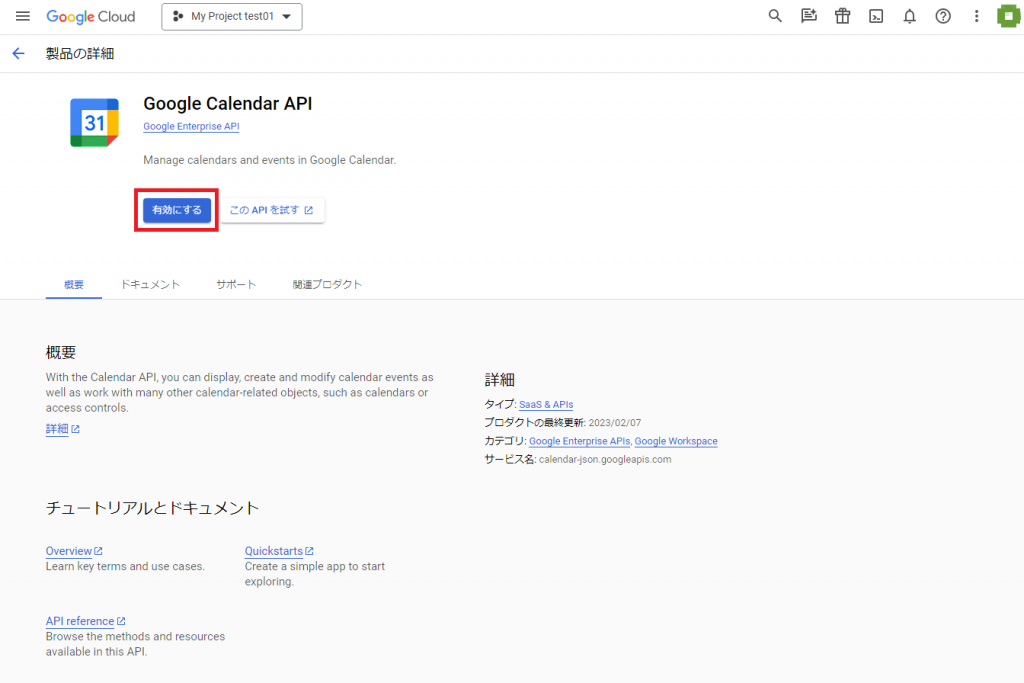Click the Google Calendar API logo
Viewport: 1024px width, 683px height.
click(95, 123)
